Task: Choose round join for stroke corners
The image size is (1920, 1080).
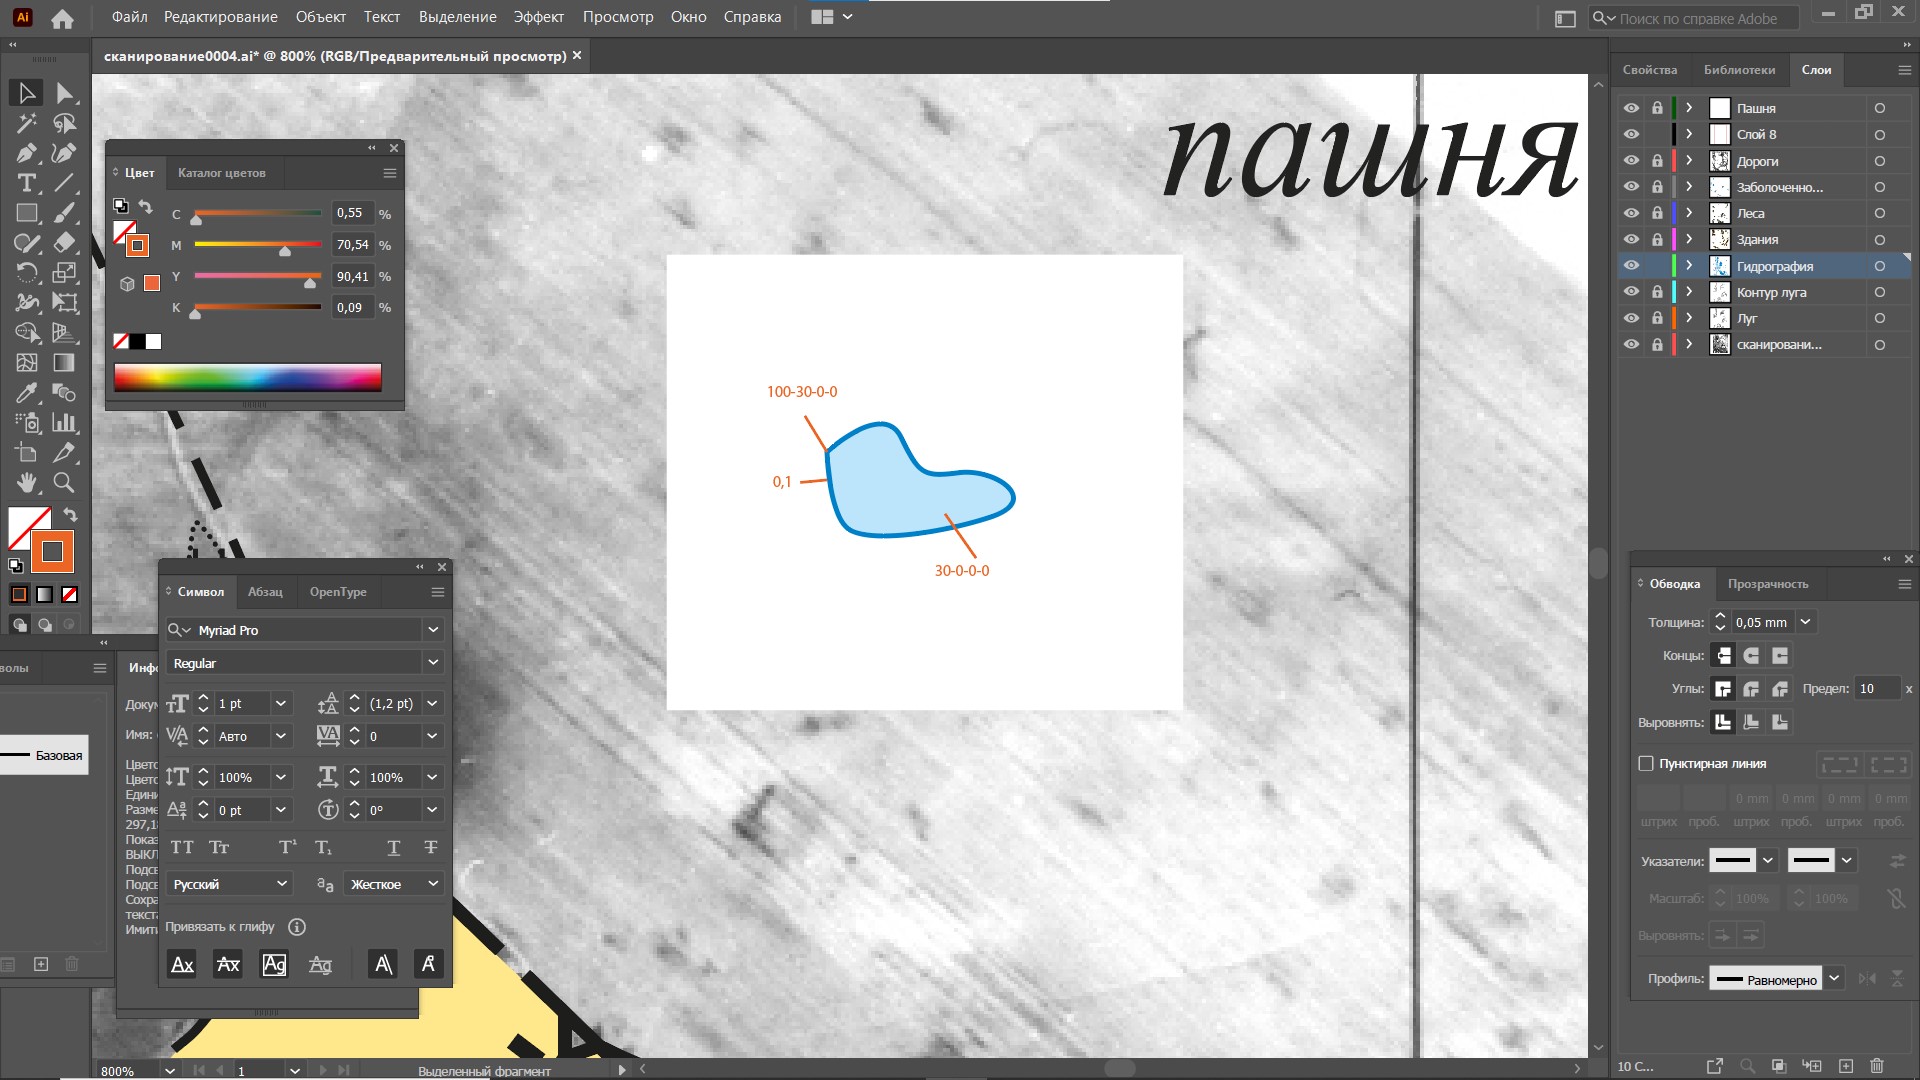Action: (1751, 689)
